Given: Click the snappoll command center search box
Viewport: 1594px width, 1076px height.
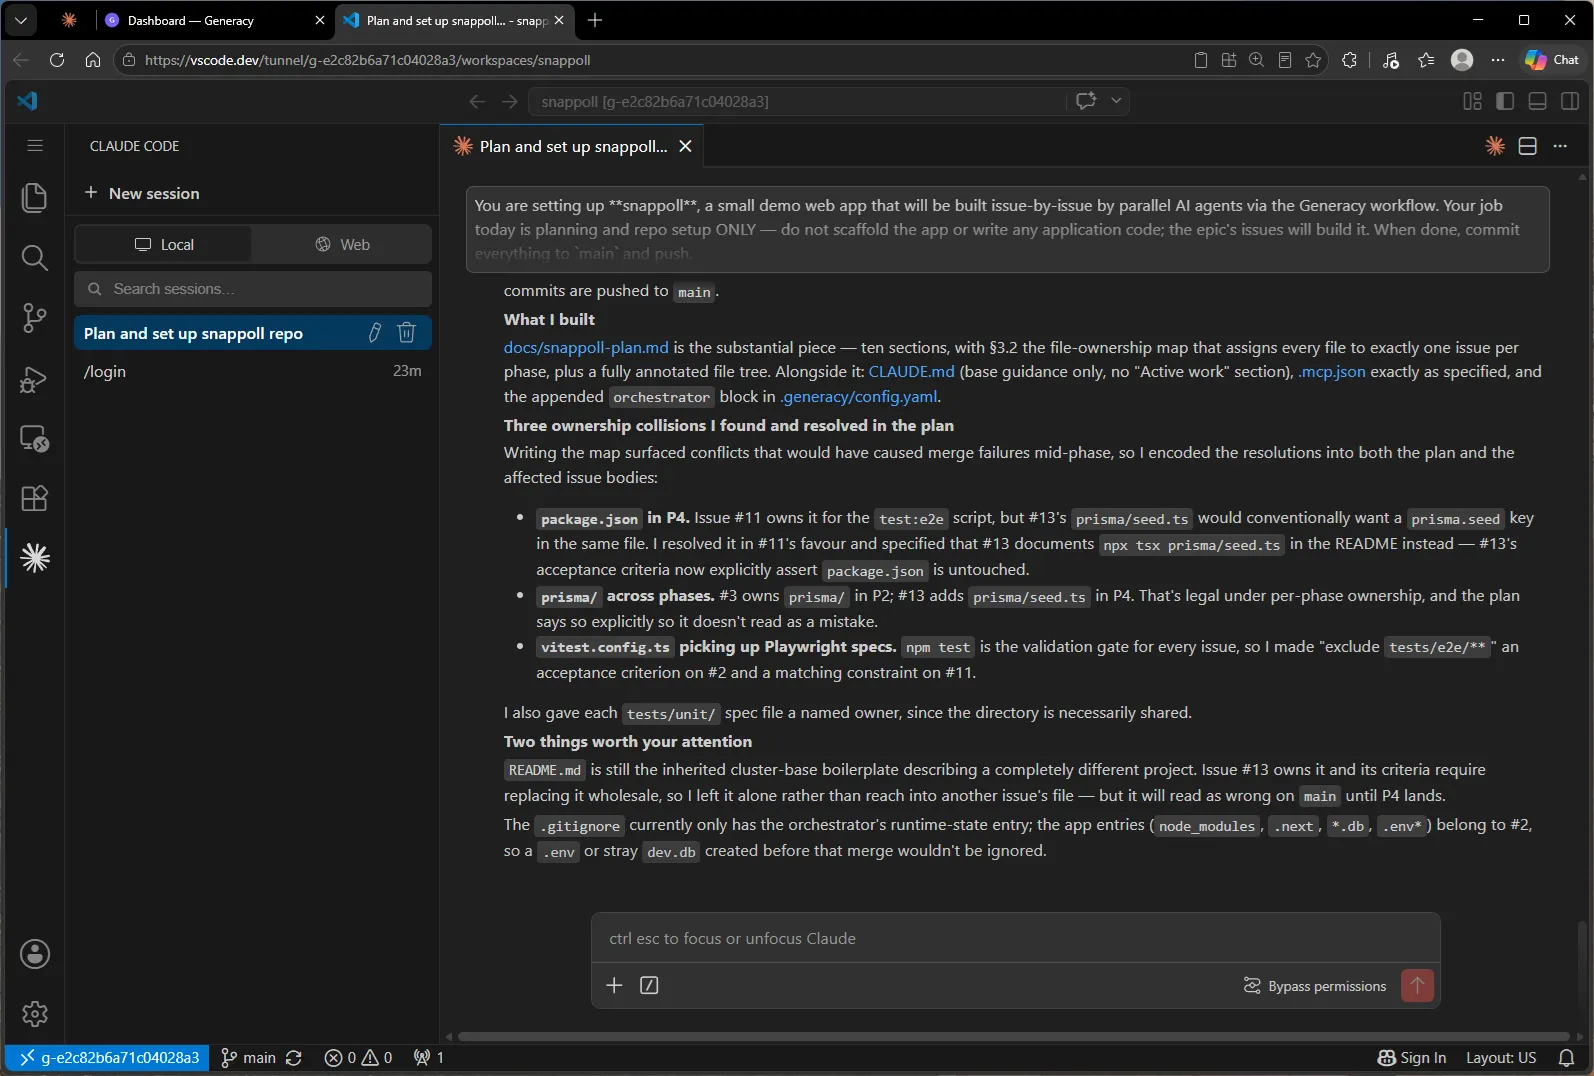Looking at the screenshot, I should (797, 101).
